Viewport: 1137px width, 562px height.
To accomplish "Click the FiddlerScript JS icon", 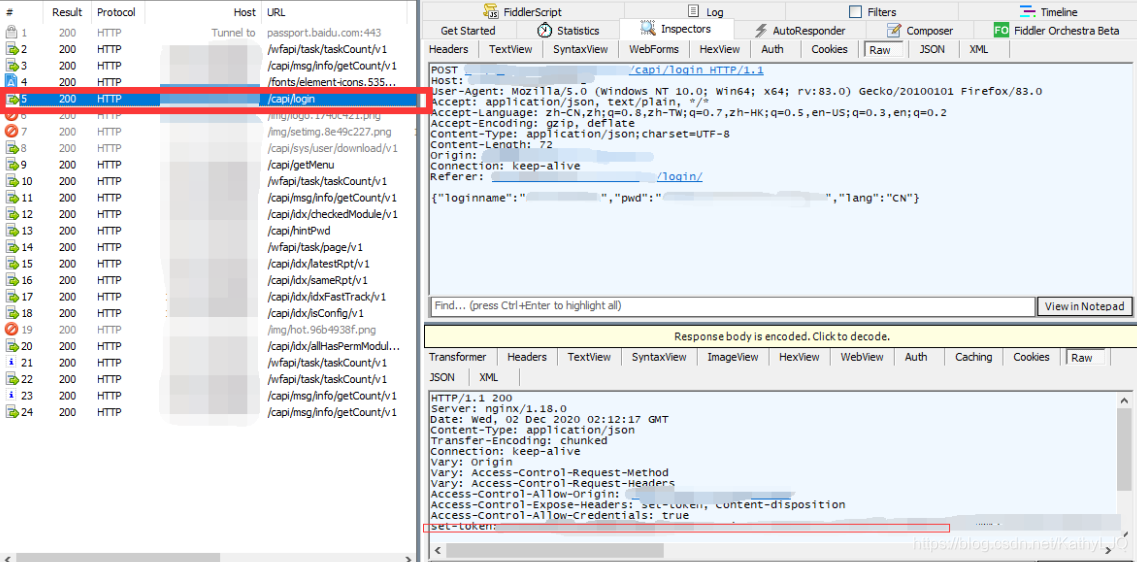I will (x=493, y=12).
